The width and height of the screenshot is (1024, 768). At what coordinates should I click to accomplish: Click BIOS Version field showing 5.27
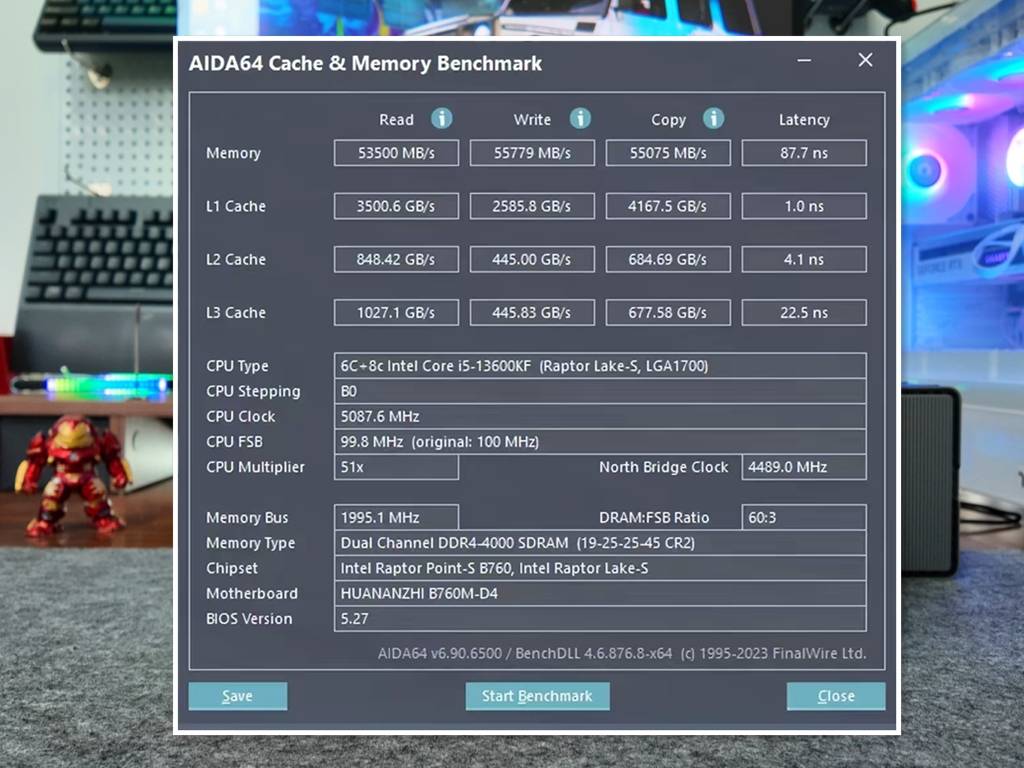600,618
